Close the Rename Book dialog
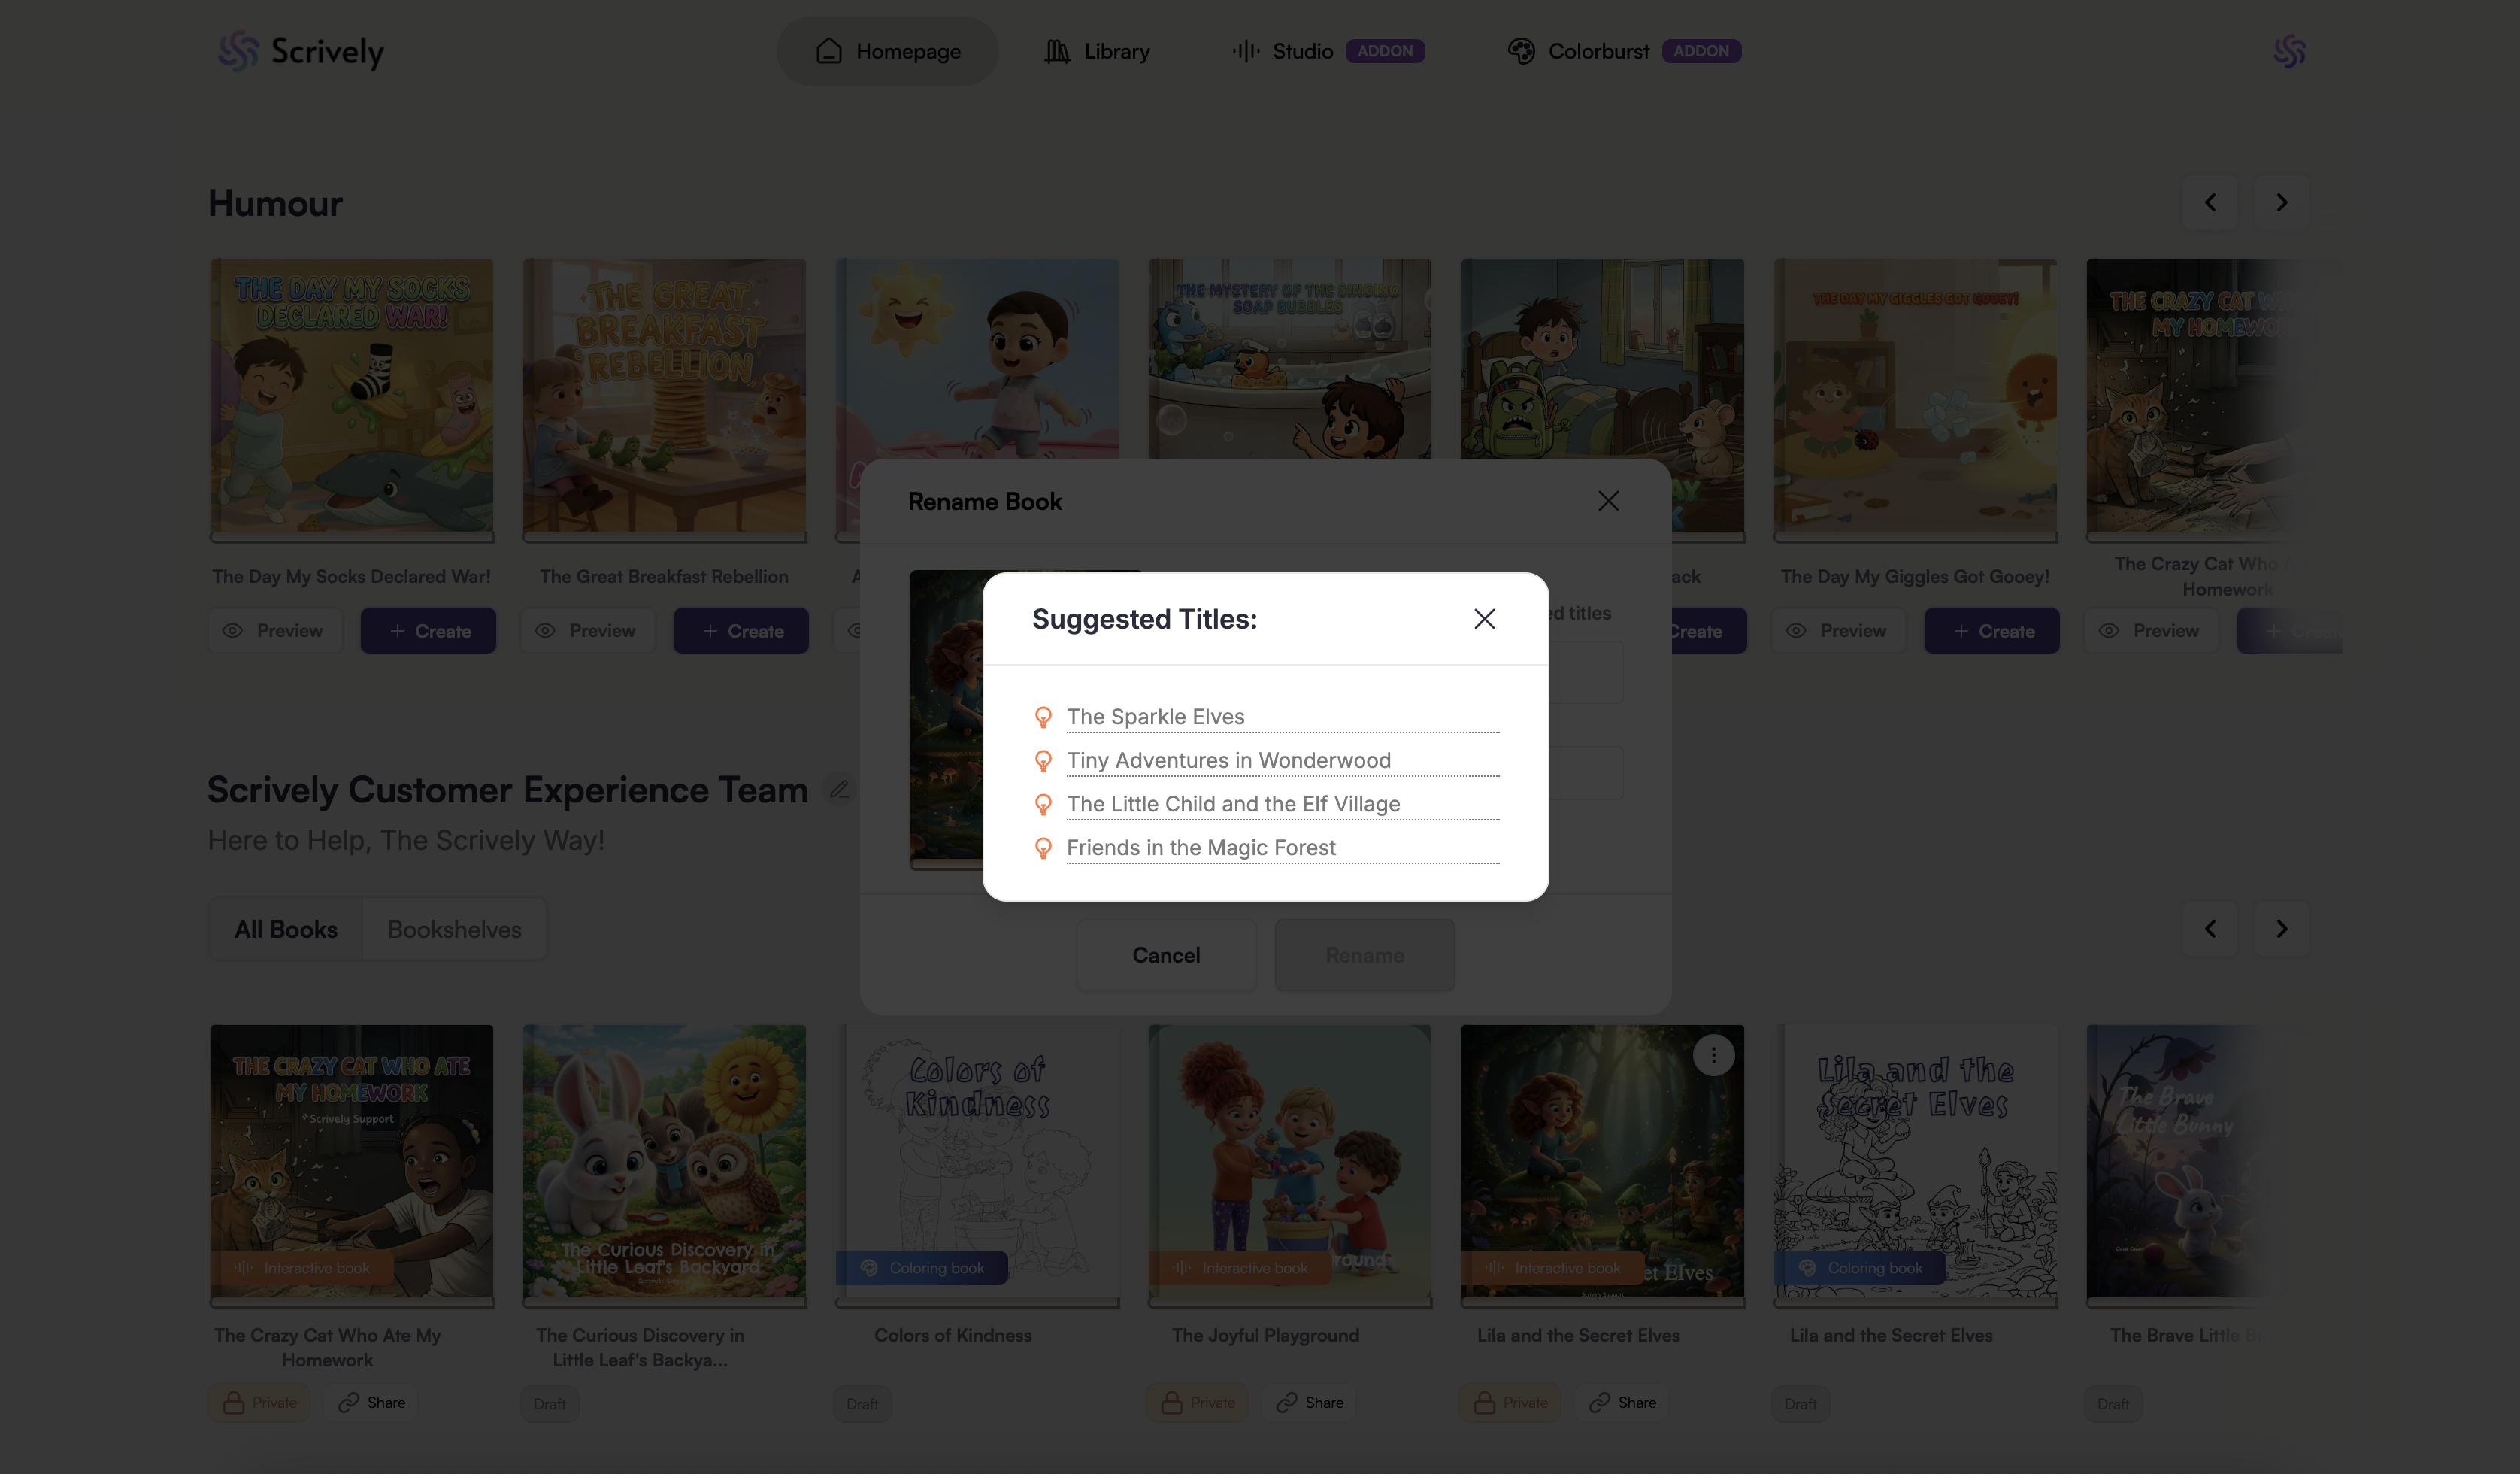Viewport: 2520px width, 1474px height. click(1608, 501)
